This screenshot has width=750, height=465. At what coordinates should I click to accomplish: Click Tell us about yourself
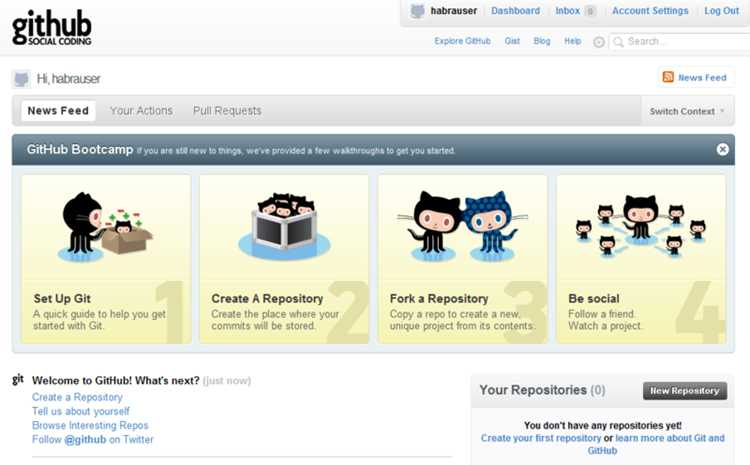coord(81,411)
